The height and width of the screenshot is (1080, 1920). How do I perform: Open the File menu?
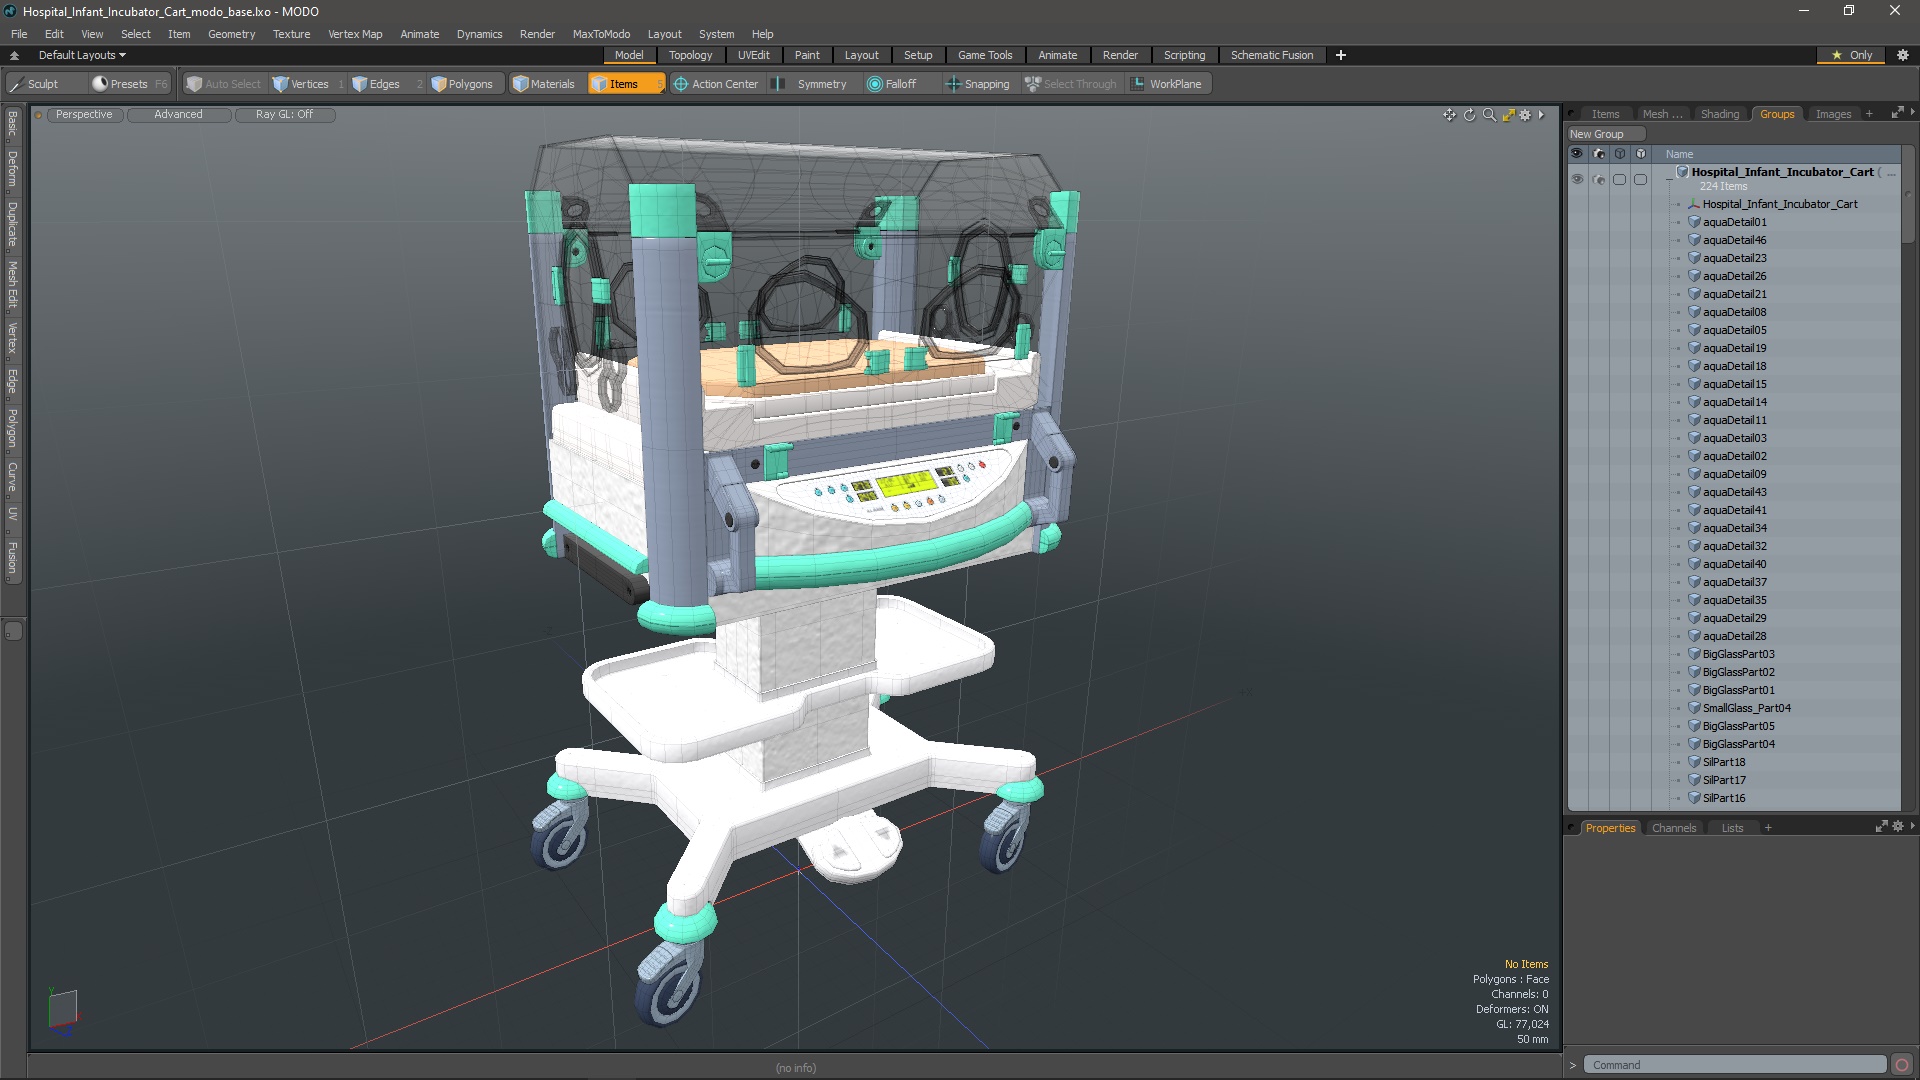19,34
